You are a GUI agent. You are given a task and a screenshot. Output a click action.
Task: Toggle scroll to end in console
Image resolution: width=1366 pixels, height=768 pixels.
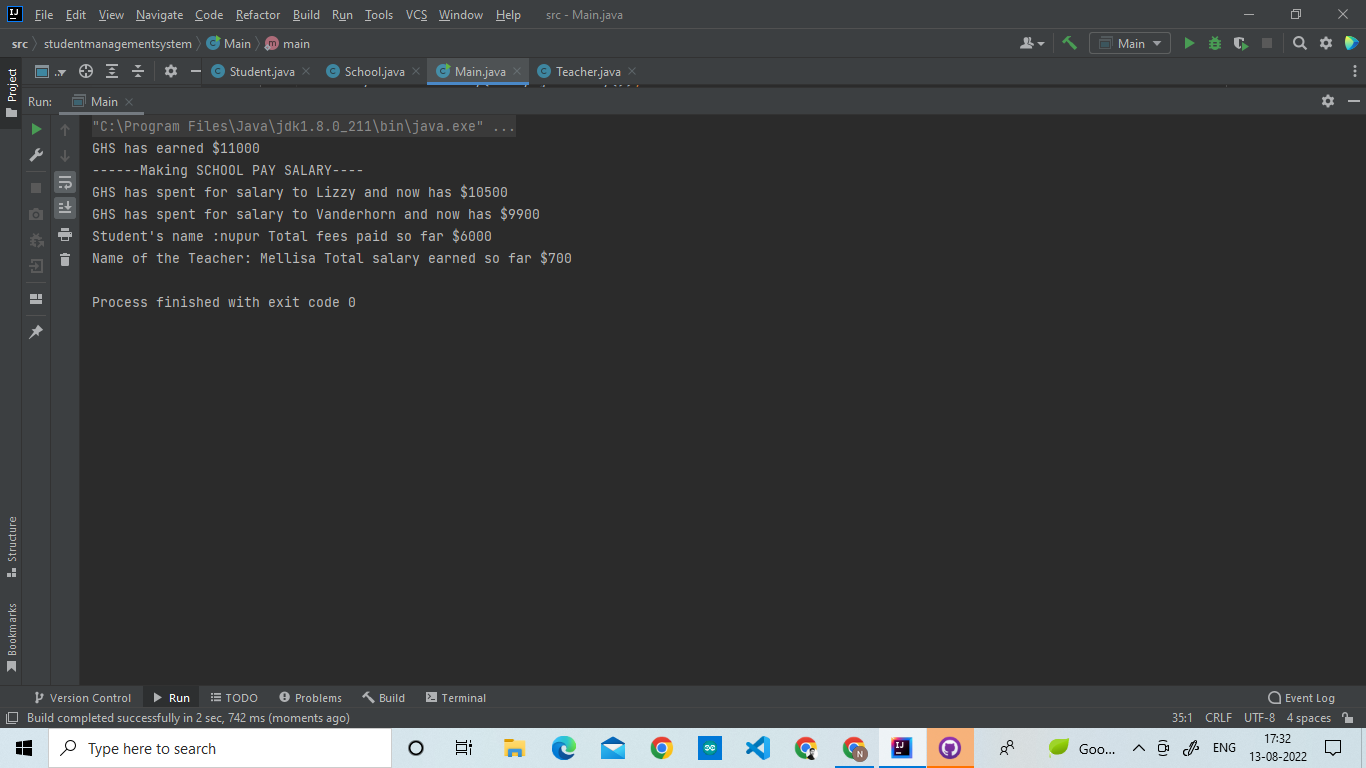(64, 208)
